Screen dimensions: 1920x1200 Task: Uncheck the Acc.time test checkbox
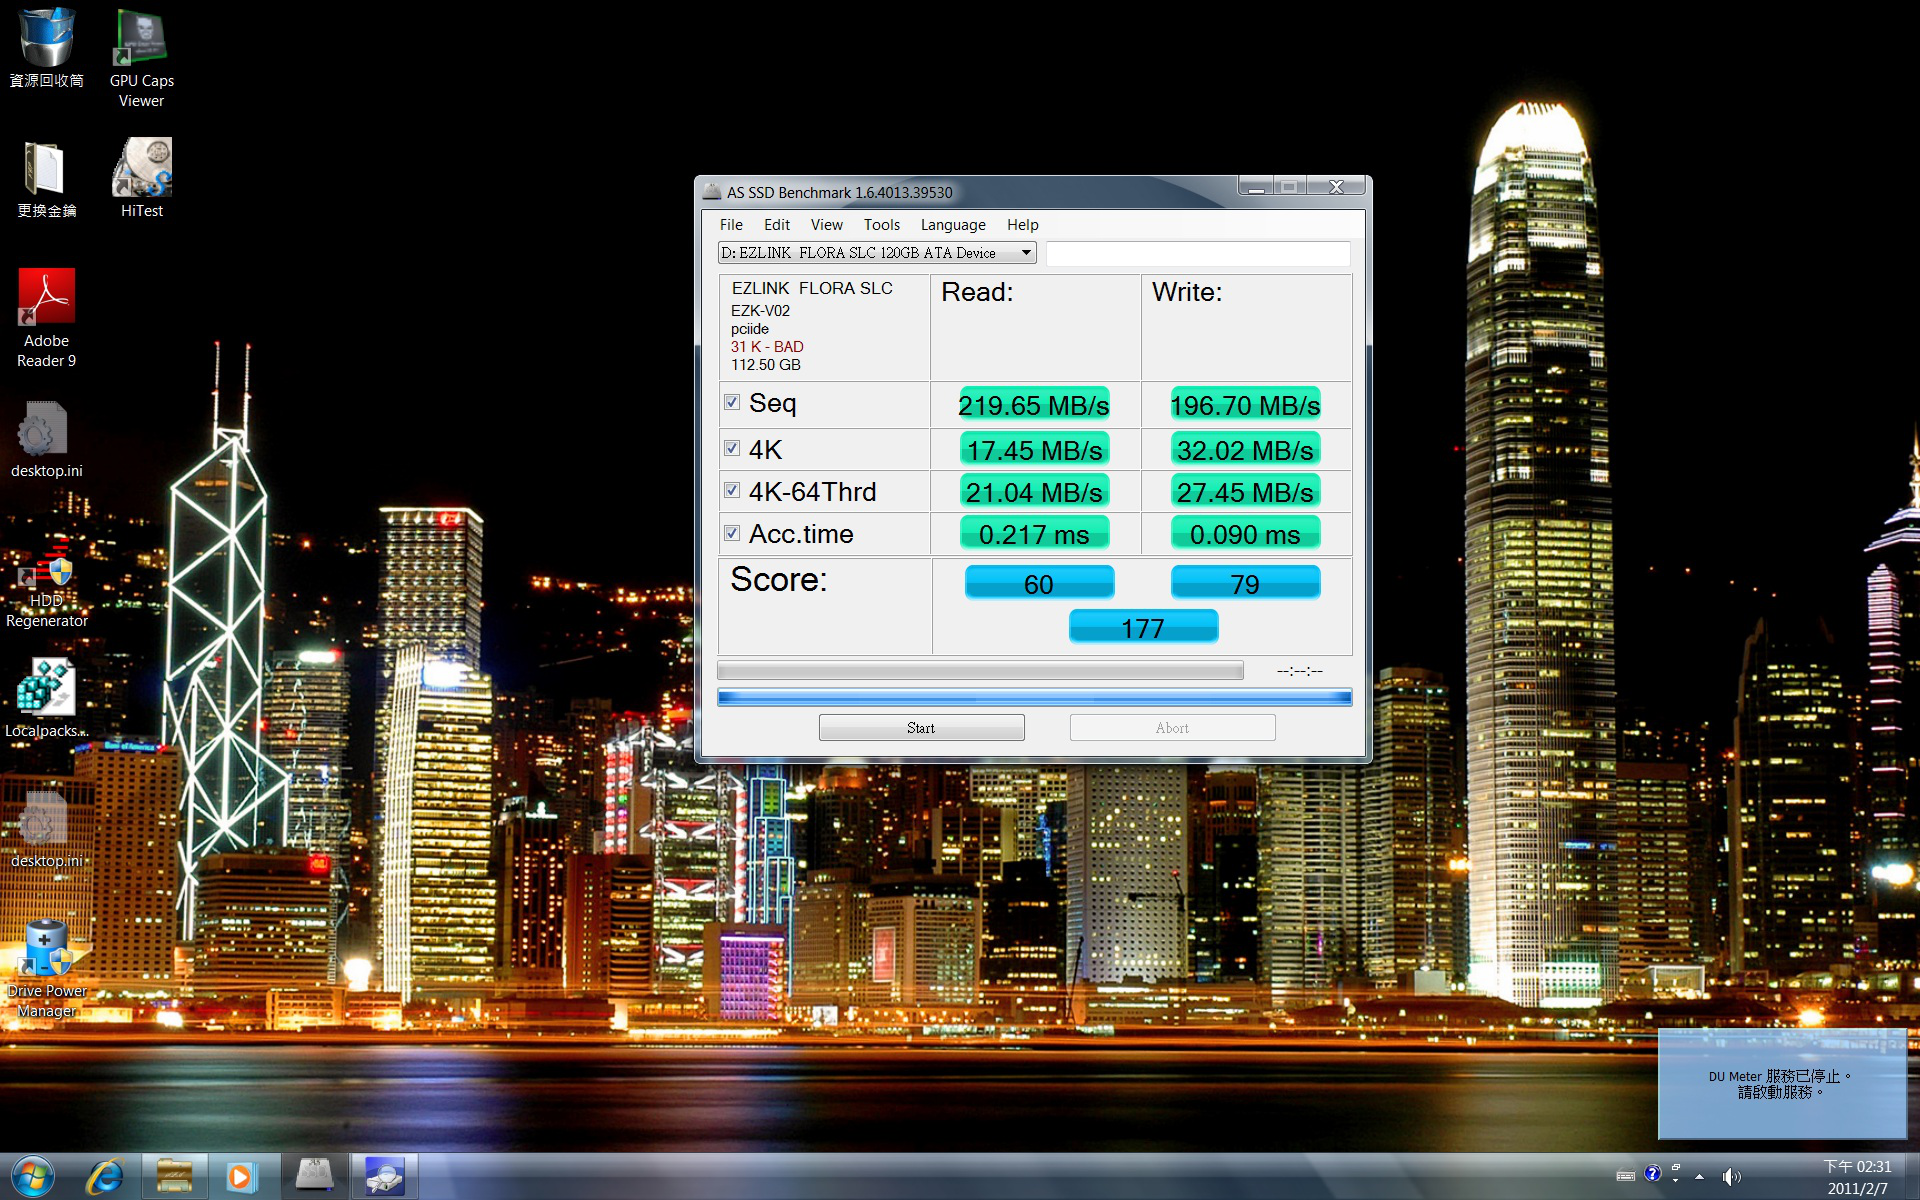coord(732,533)
